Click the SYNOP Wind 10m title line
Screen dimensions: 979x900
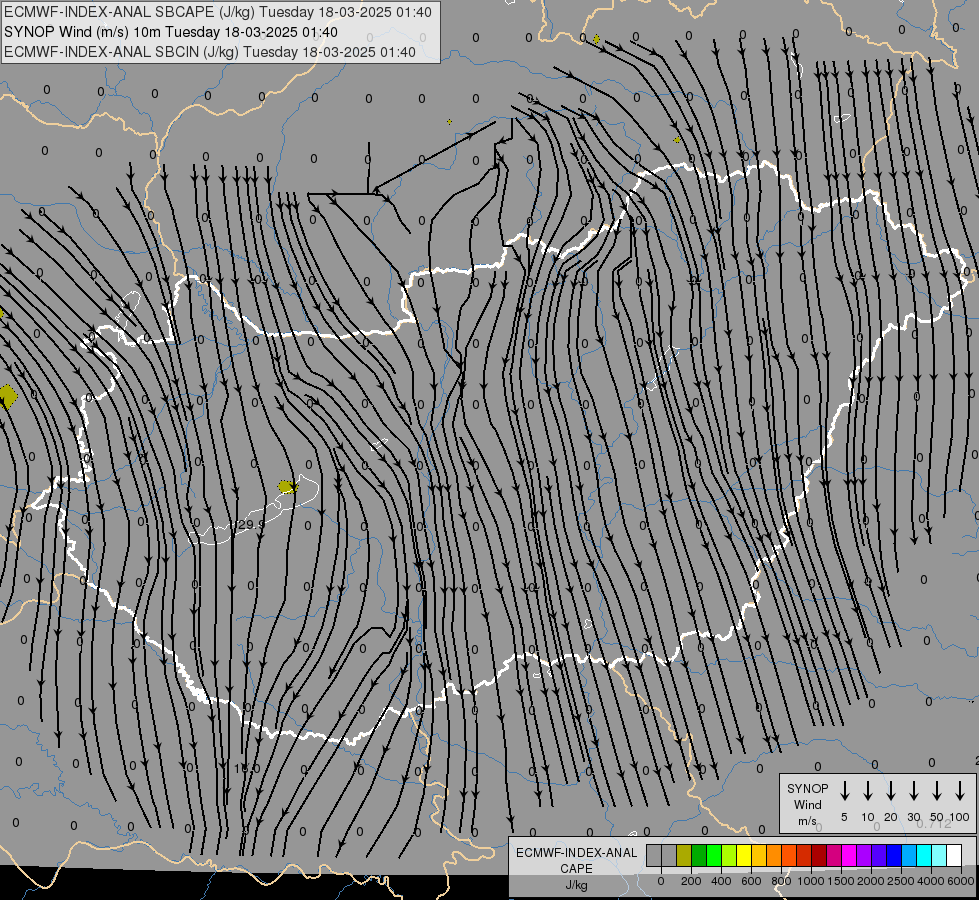coord(171,32)
